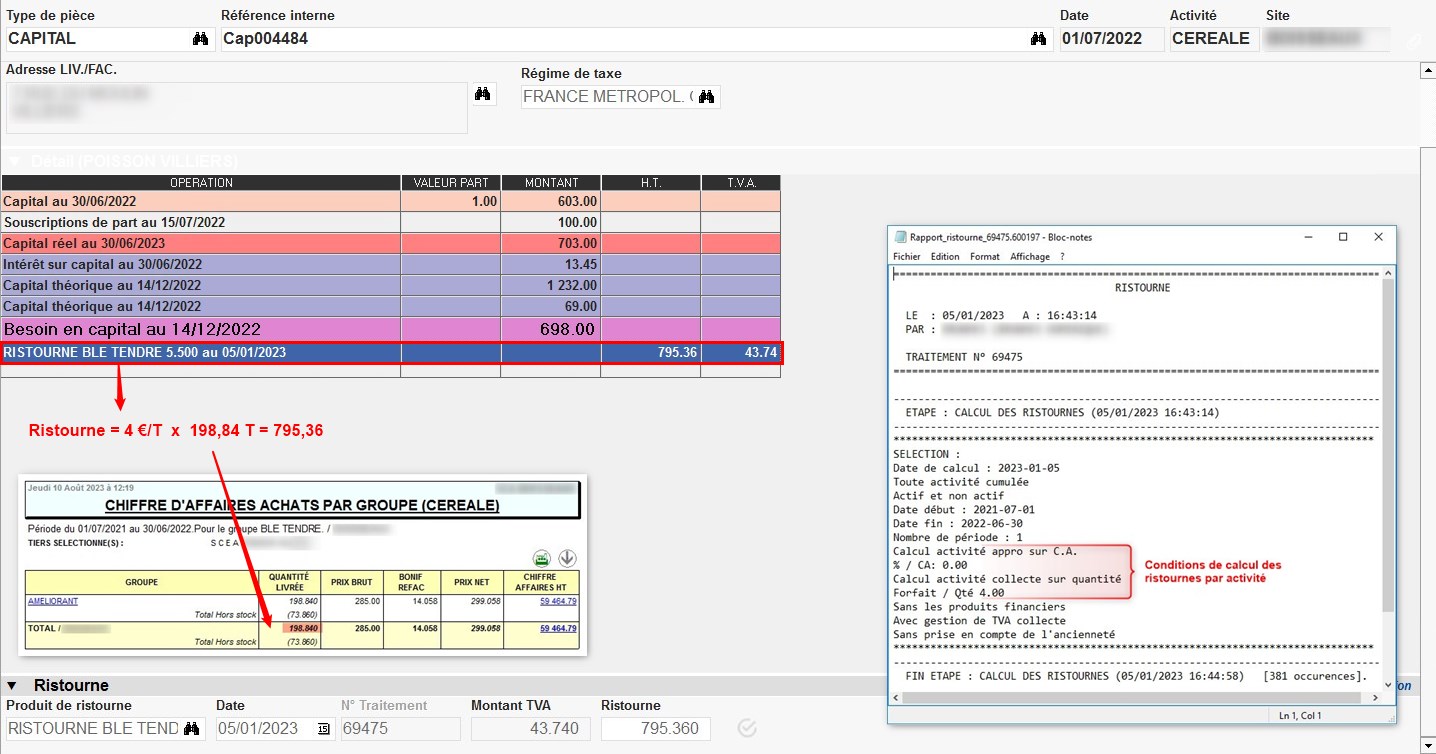Open 59 464.79 link in TOTAL row
Viewport: 1436px width, 754px height.
pyautogui.click(x=558, y=628)
